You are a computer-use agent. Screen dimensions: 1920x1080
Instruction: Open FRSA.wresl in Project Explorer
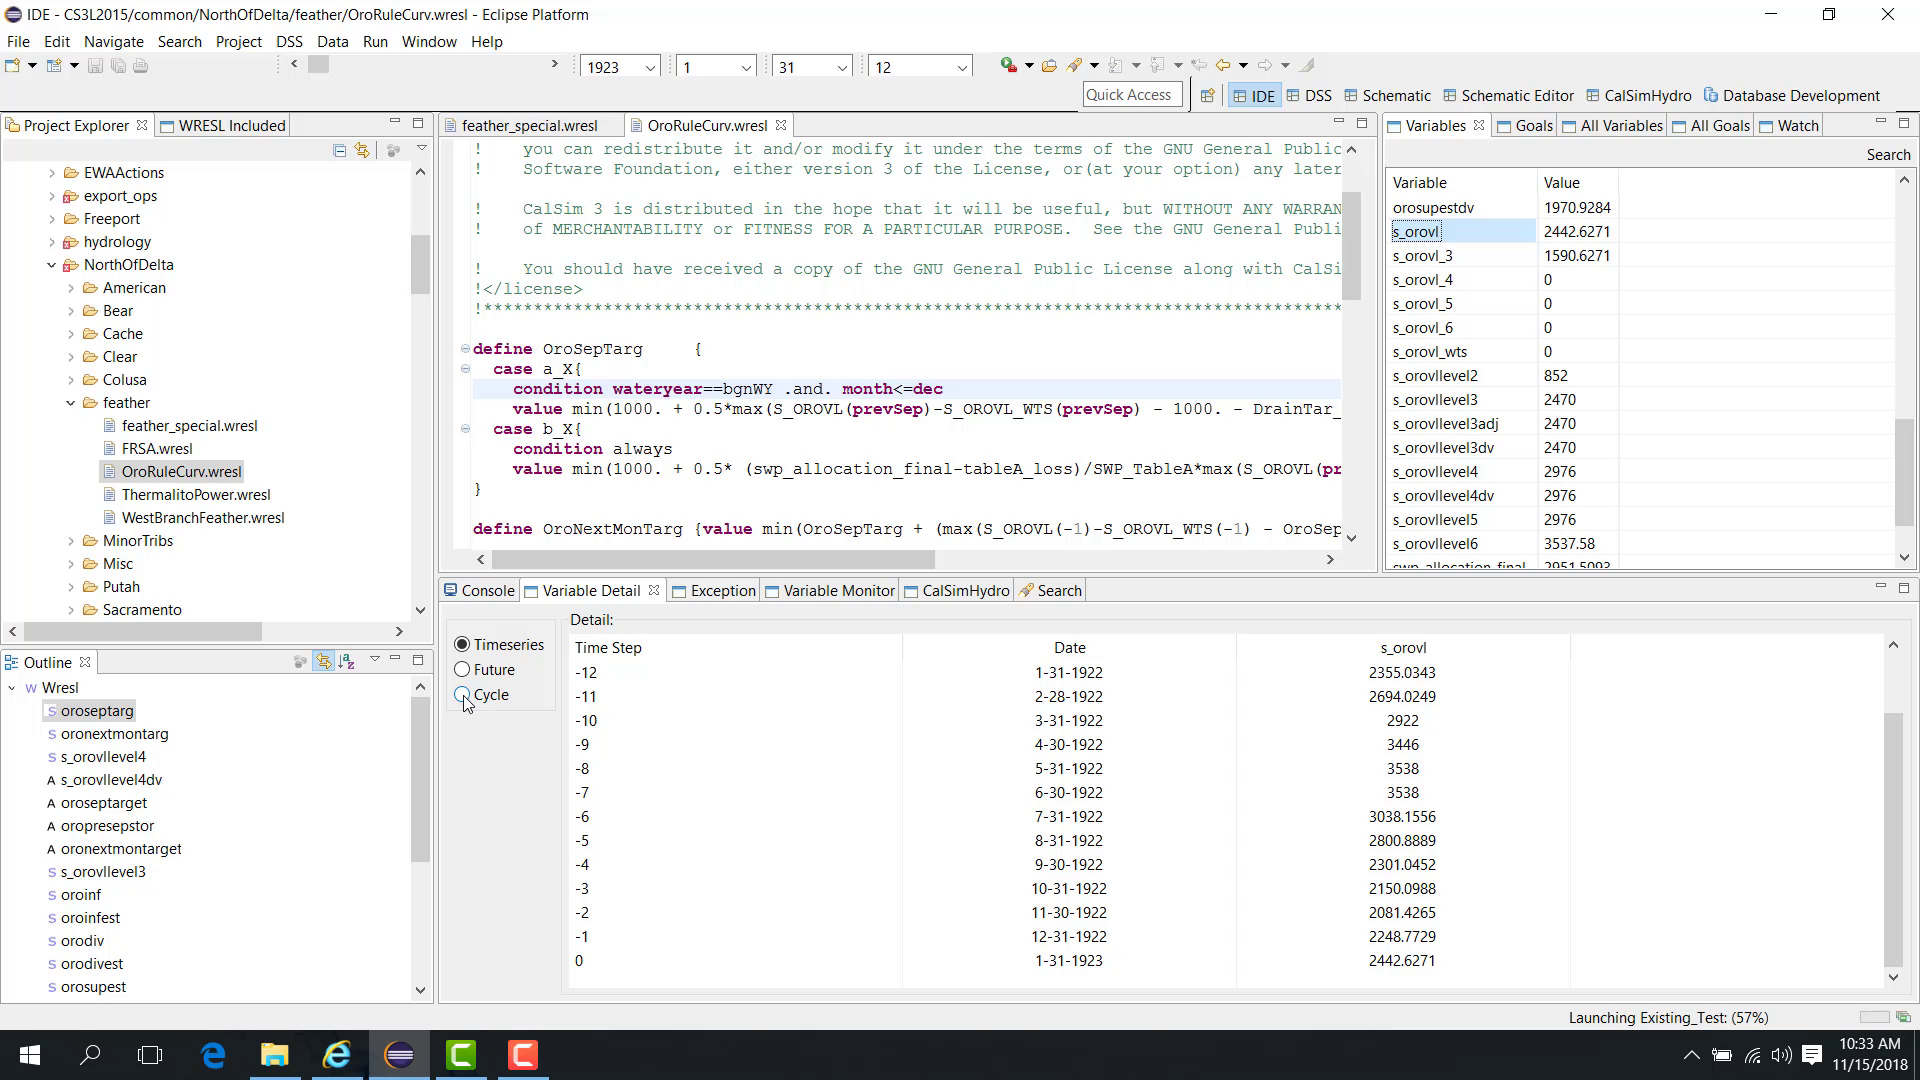coord(157,449)
